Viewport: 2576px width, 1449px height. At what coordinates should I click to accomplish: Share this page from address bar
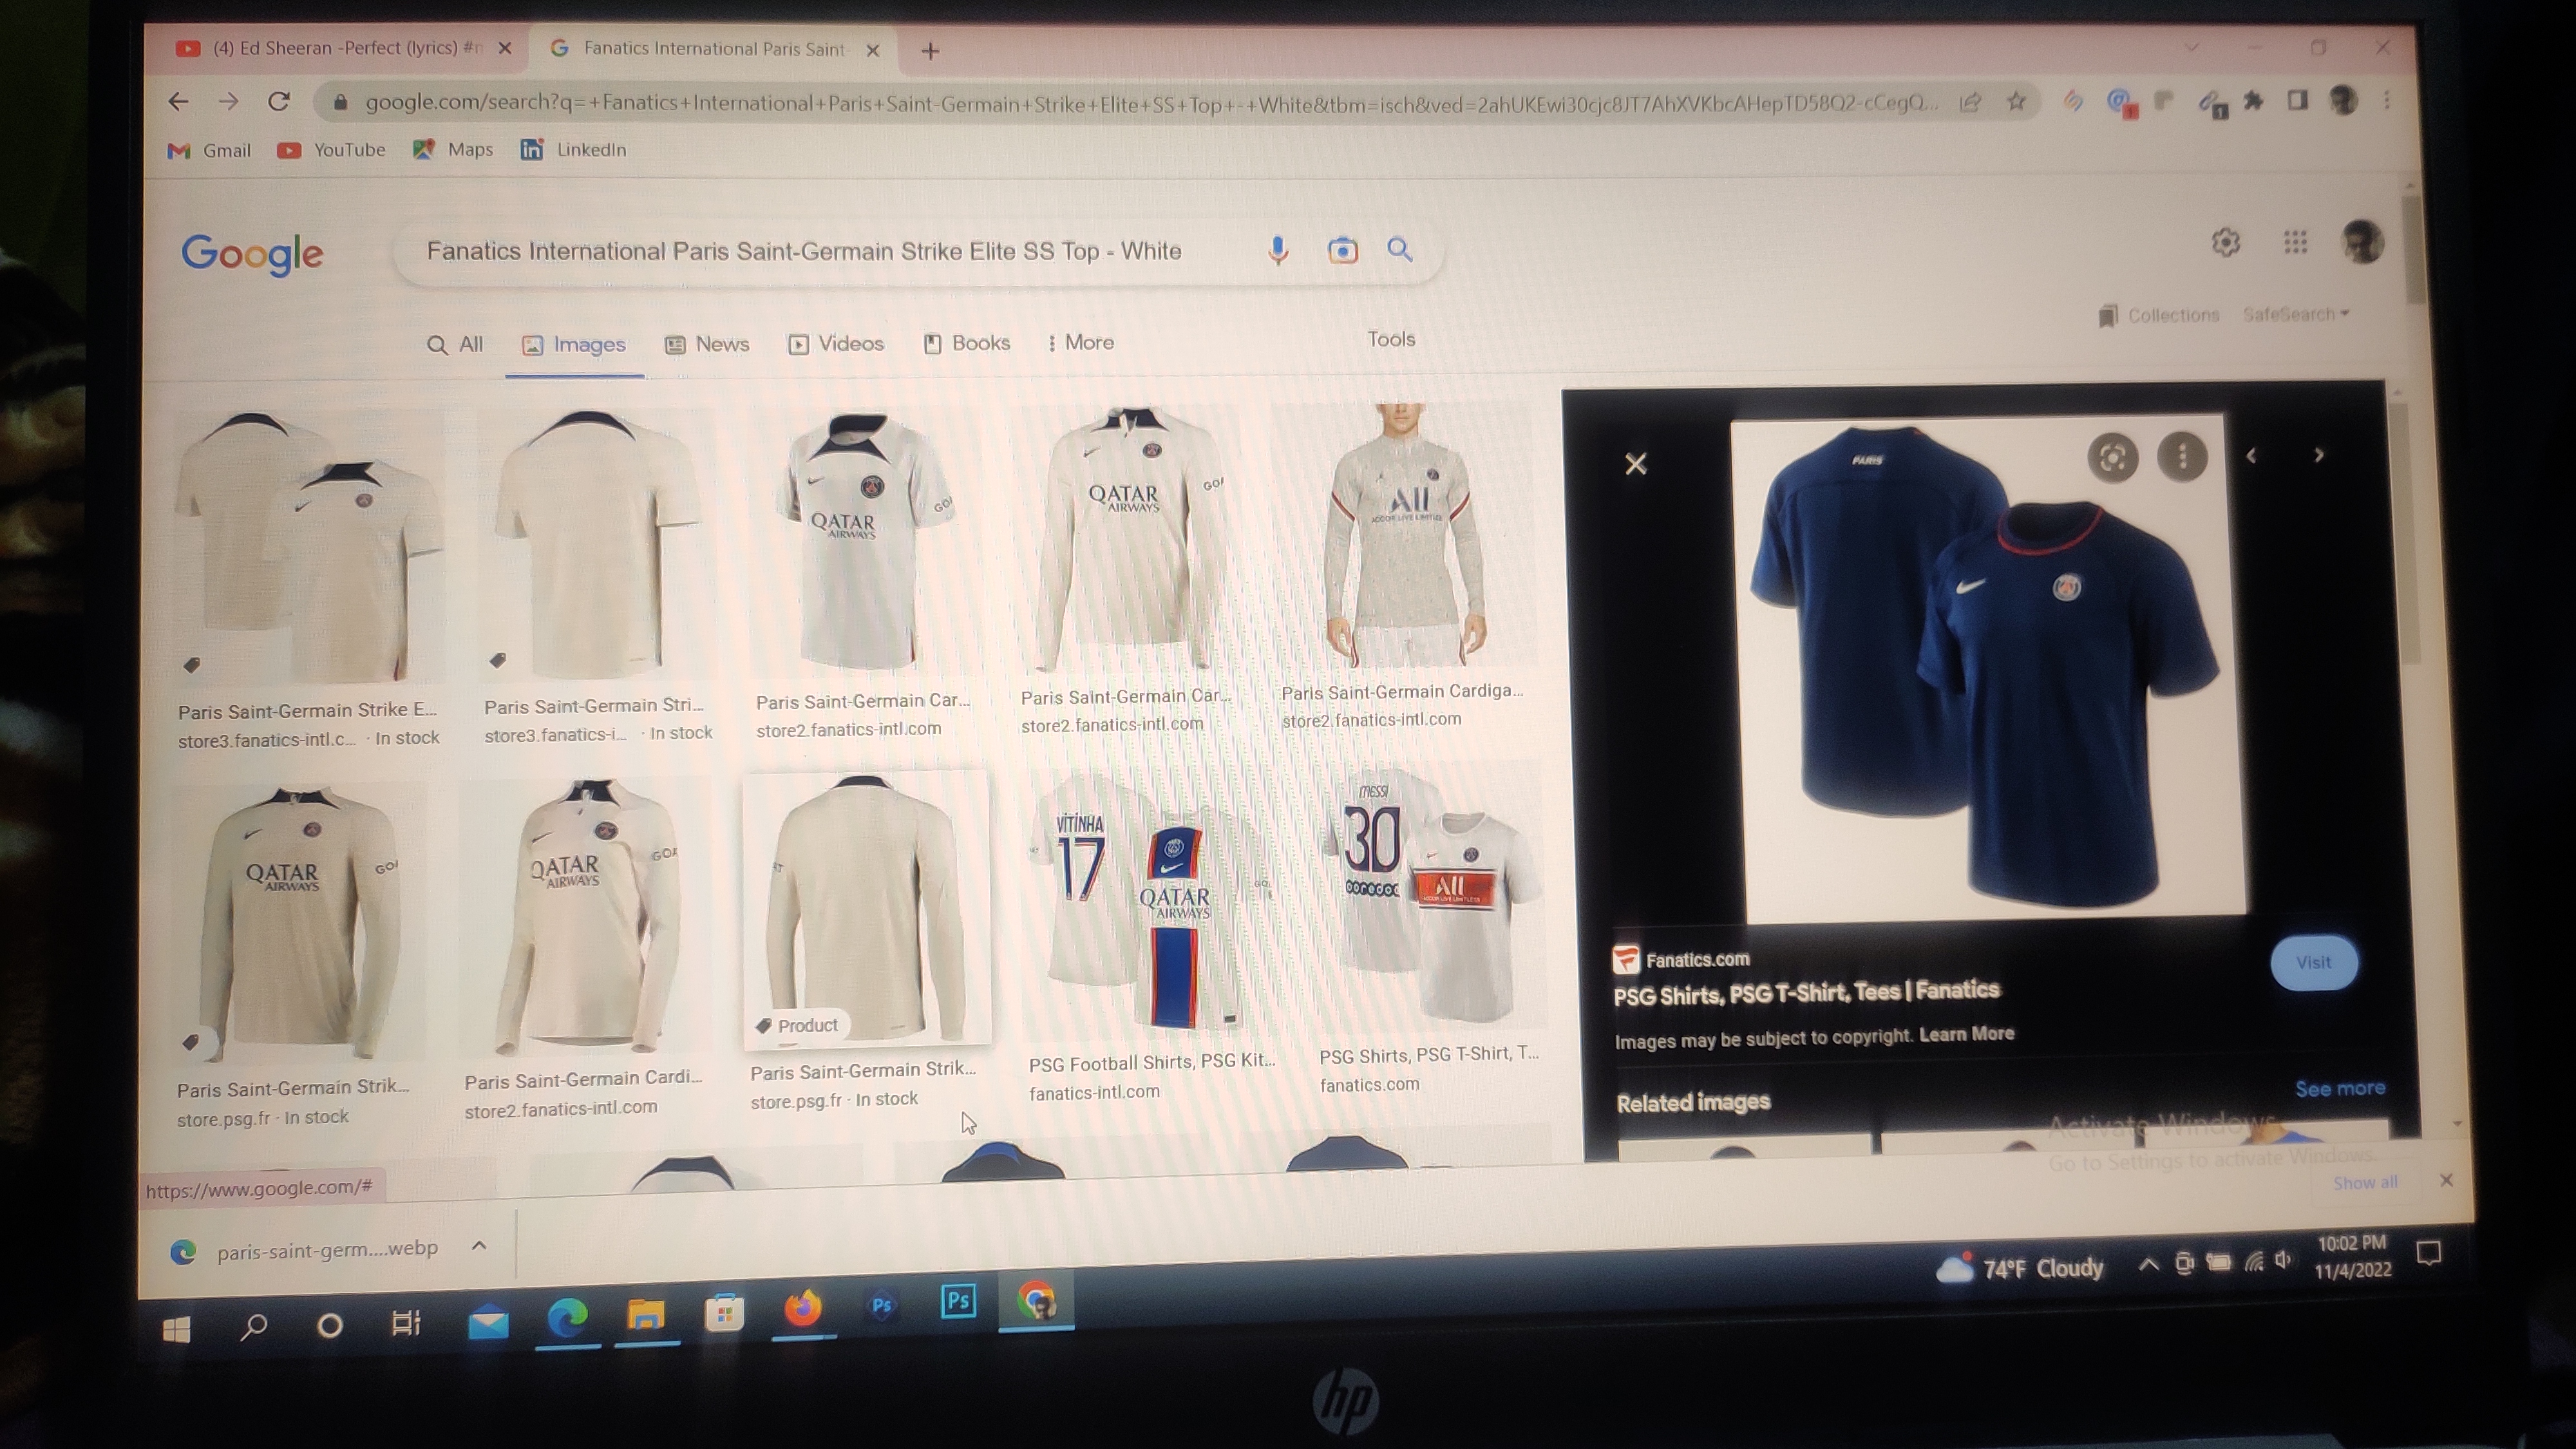(1970, 102)
